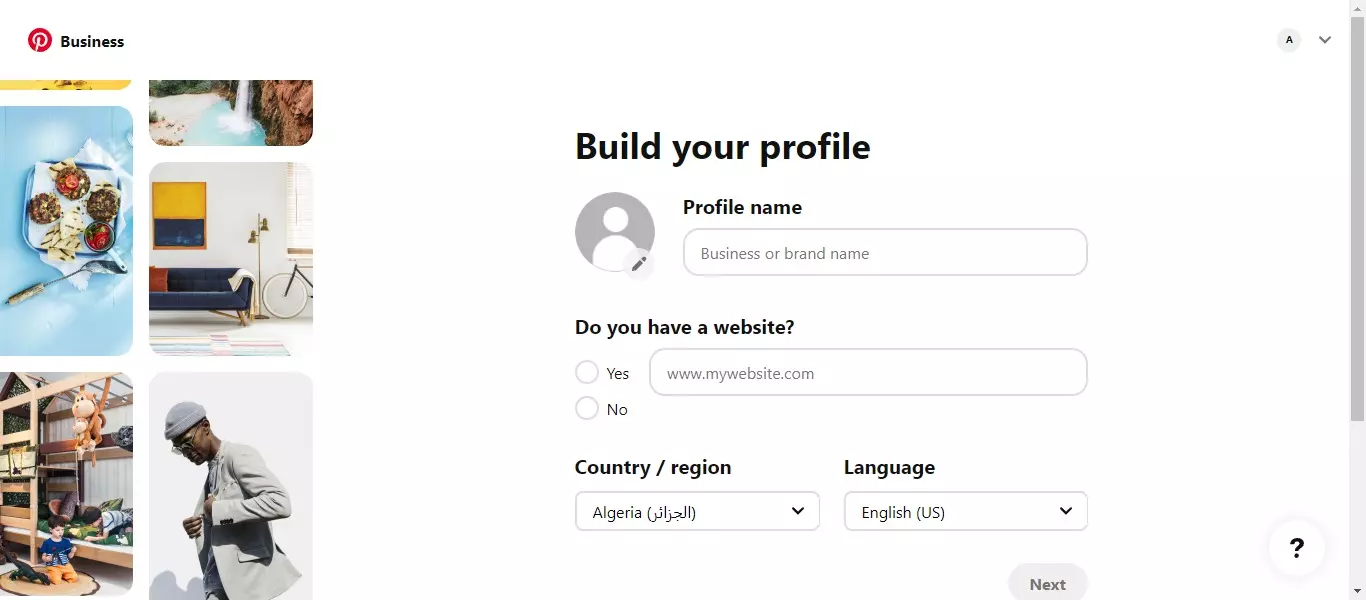Open the question mark help button

coord(1296,547)
